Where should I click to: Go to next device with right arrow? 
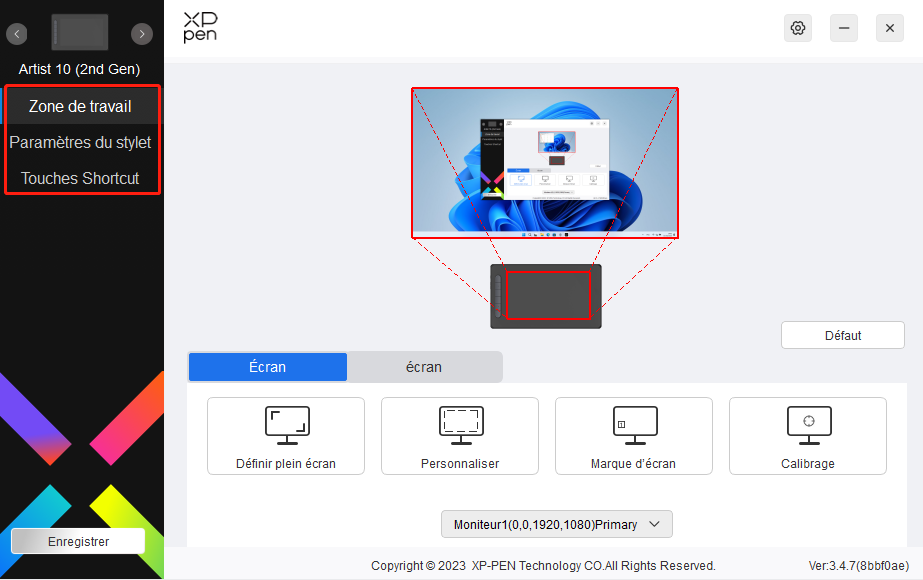[x=143, y=34]
